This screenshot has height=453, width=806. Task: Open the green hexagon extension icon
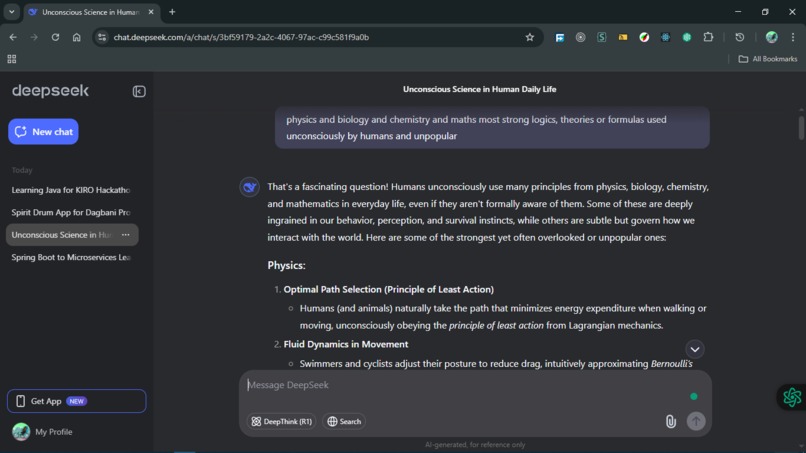(687, 37)
